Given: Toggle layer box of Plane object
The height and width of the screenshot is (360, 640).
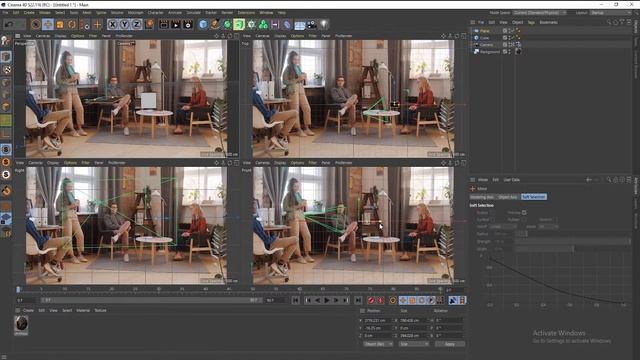Looking at the screenshot, I should coord(505,31).
